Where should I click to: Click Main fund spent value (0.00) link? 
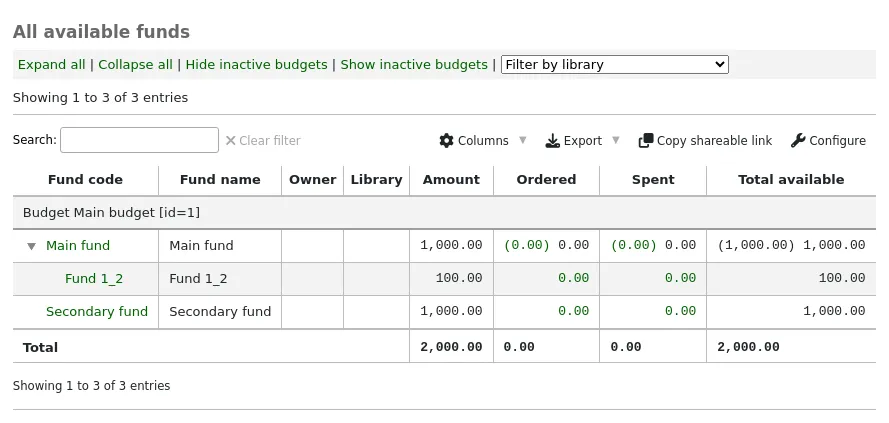pos(634,245)
